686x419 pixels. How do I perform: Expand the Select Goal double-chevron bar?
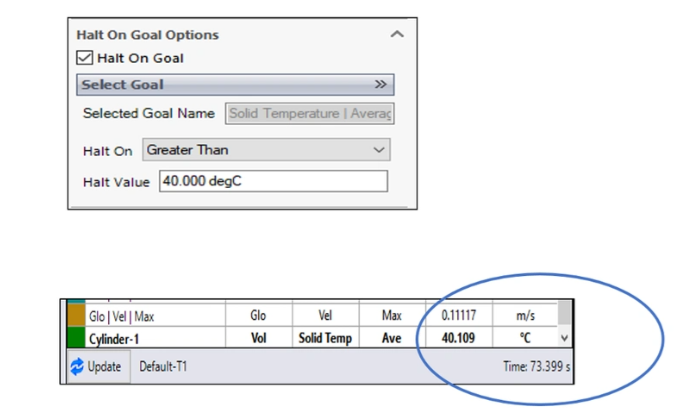[380, 85]
